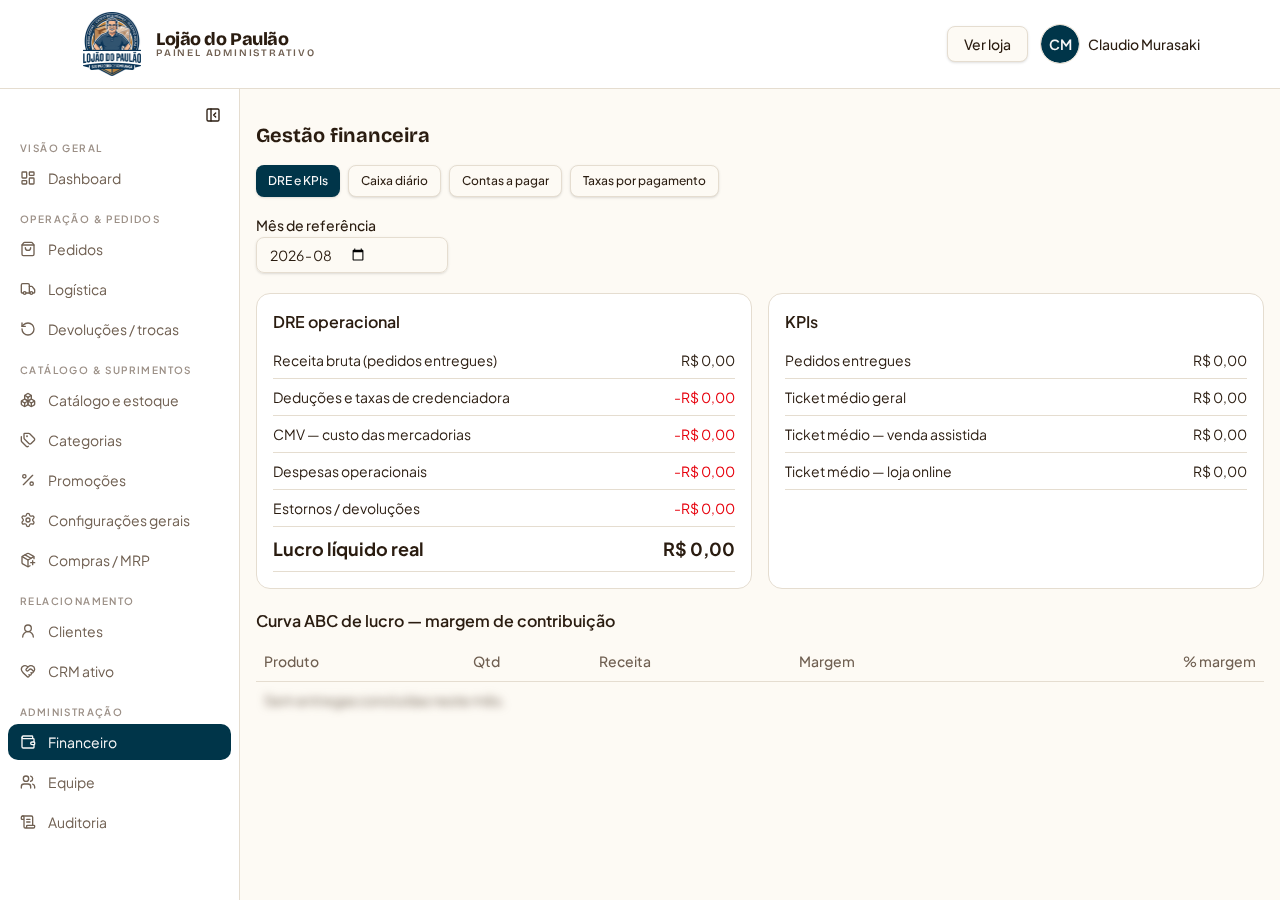Viewport: 1280px width, 900px height.
Task: Click the Mês de referência date field
Action: [x=352, y=255]
